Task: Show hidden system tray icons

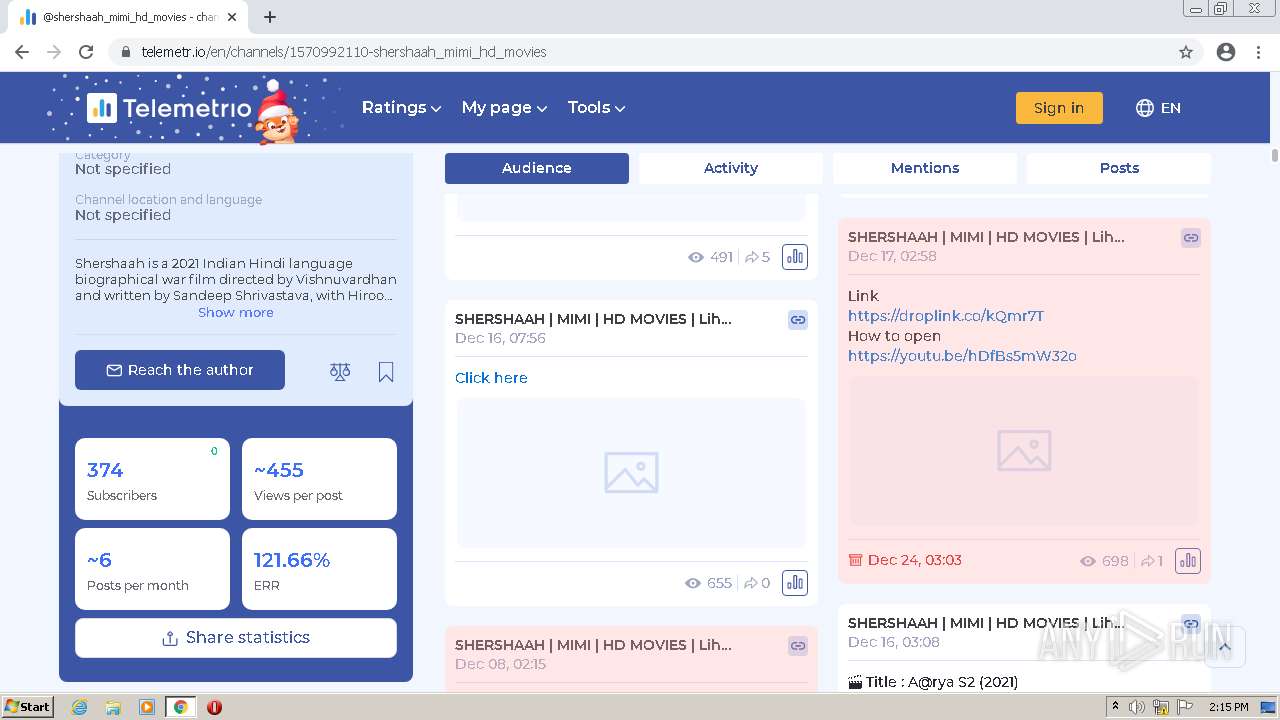Action: 1115,707
